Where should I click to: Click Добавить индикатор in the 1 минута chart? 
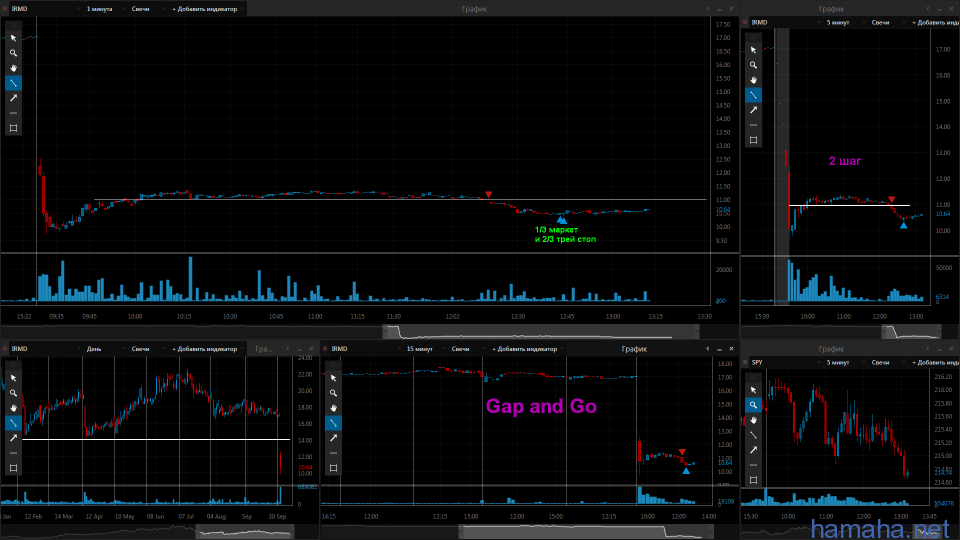coord(207,9)
